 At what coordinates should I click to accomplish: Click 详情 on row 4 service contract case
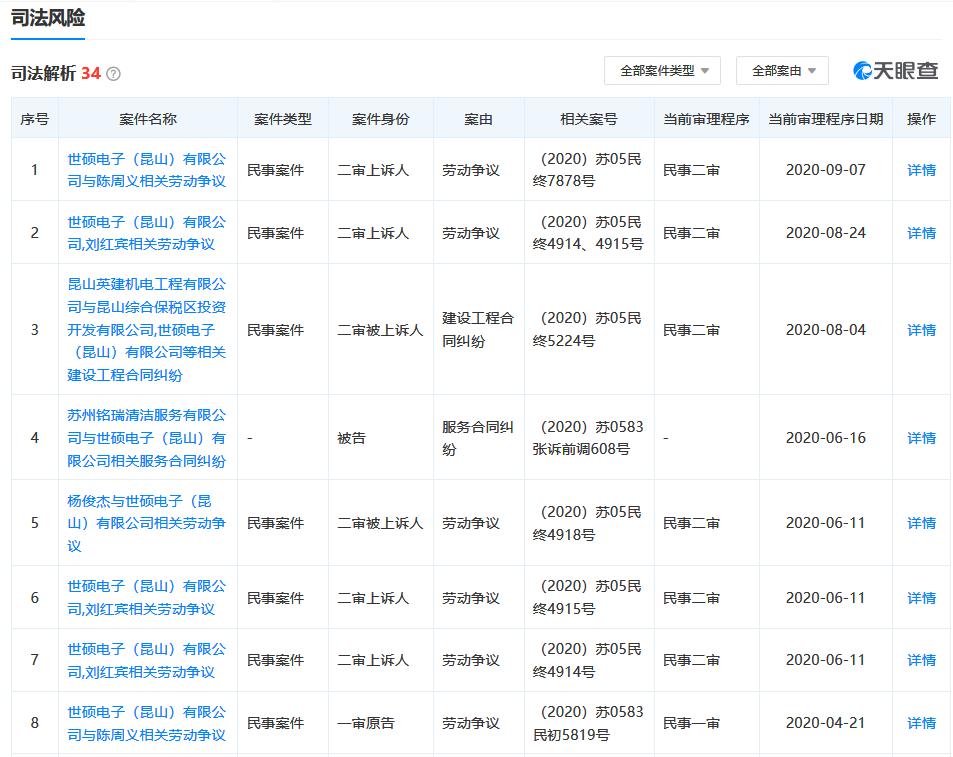pyautogui.click(x=919, y=437)
